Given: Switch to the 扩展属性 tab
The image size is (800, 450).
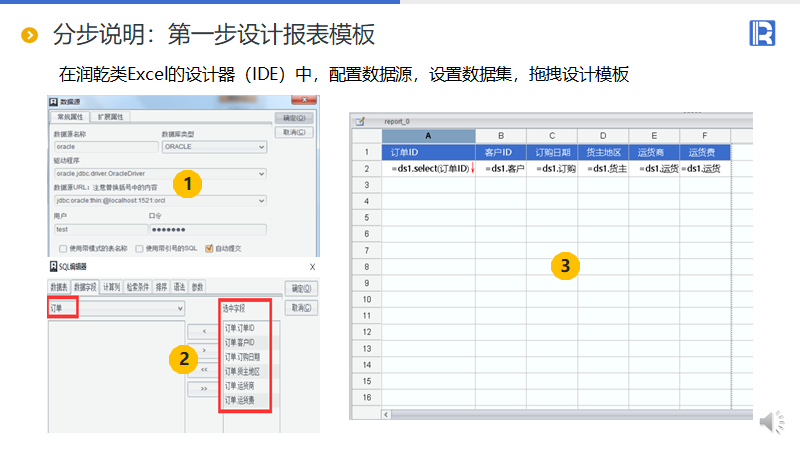Looking at the screenshot, I should click(x=111, y=117).
